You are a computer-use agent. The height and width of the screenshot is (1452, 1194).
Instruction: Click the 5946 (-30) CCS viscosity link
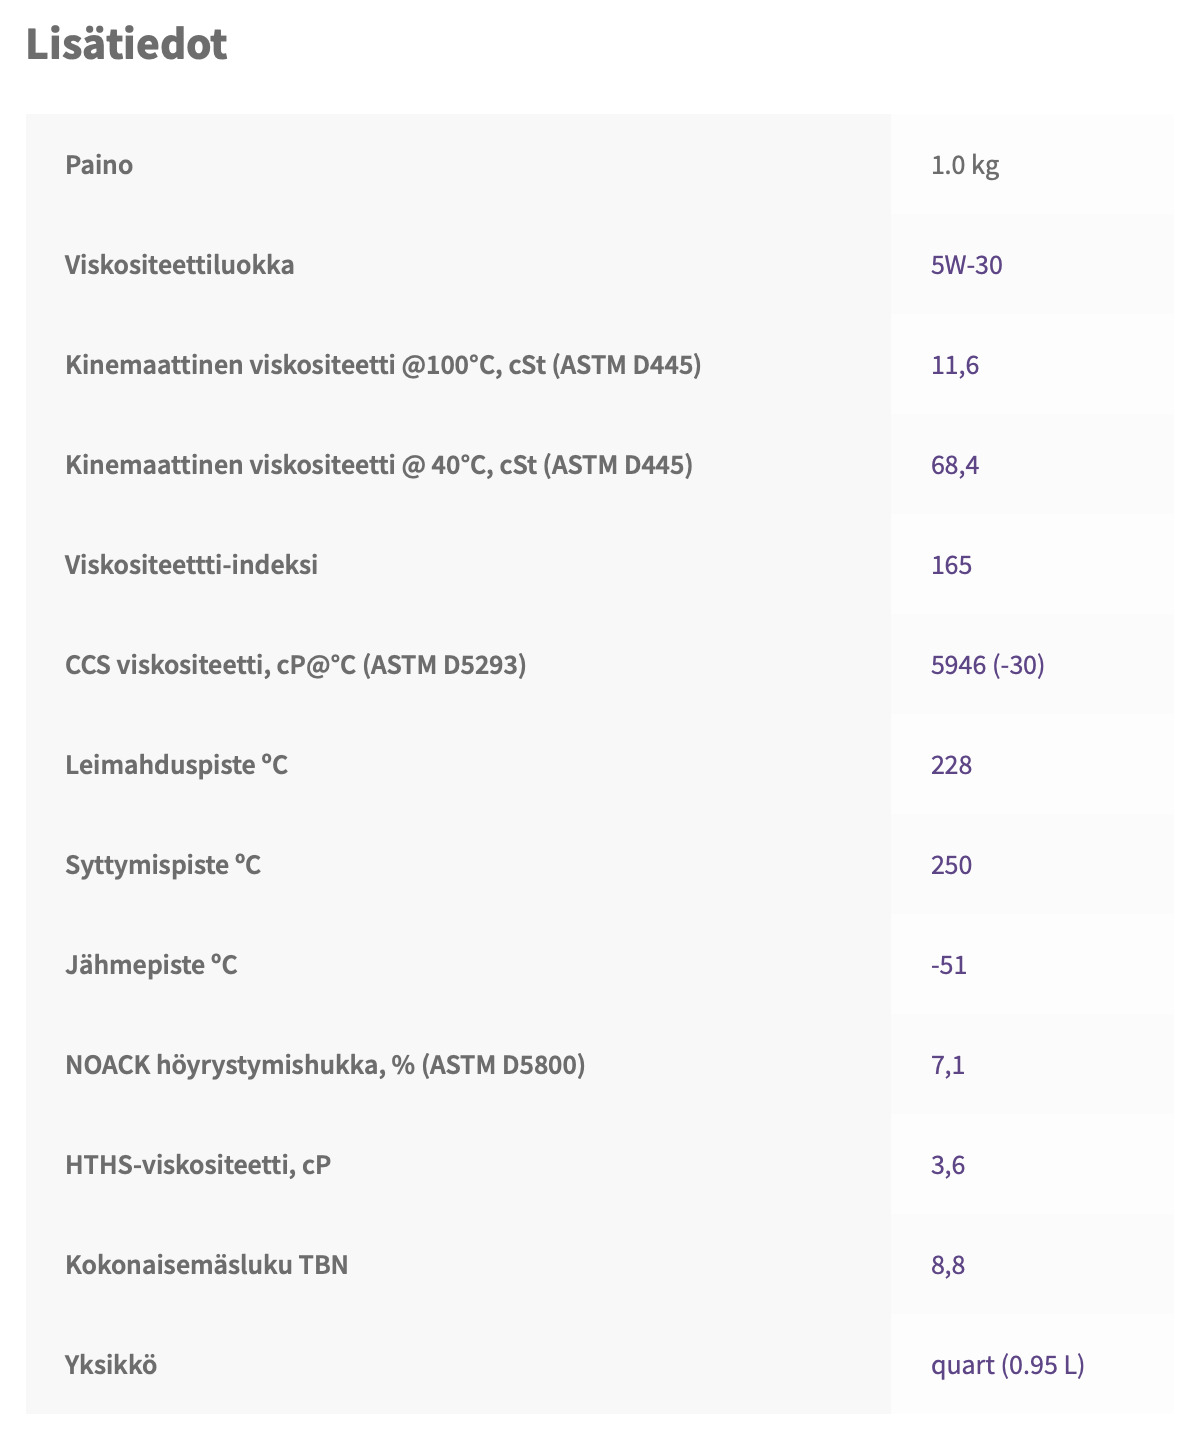987,665
